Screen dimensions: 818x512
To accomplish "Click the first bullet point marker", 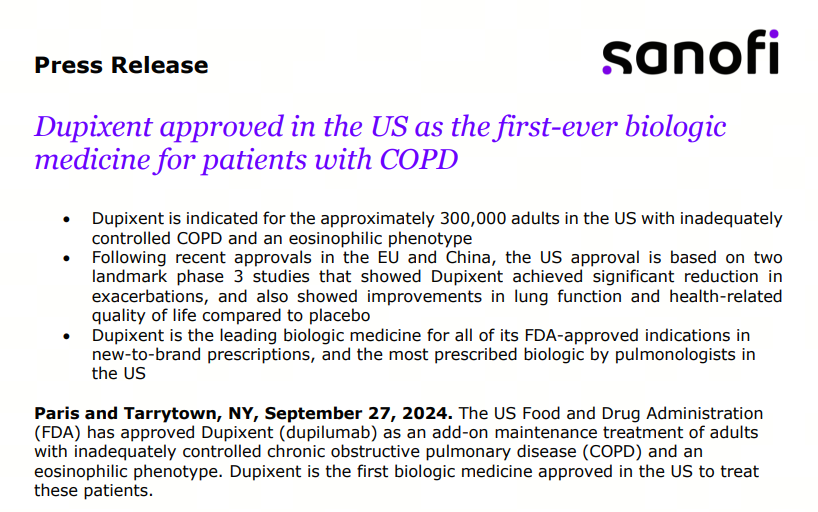I will pyautogui.click(x=66, y=219).
